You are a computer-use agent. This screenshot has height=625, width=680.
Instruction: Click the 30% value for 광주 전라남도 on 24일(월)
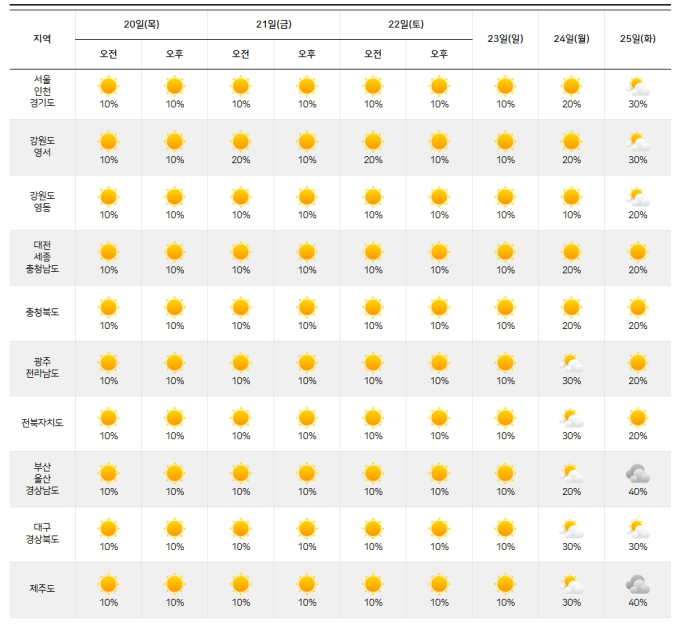click(x=571, y=381)
